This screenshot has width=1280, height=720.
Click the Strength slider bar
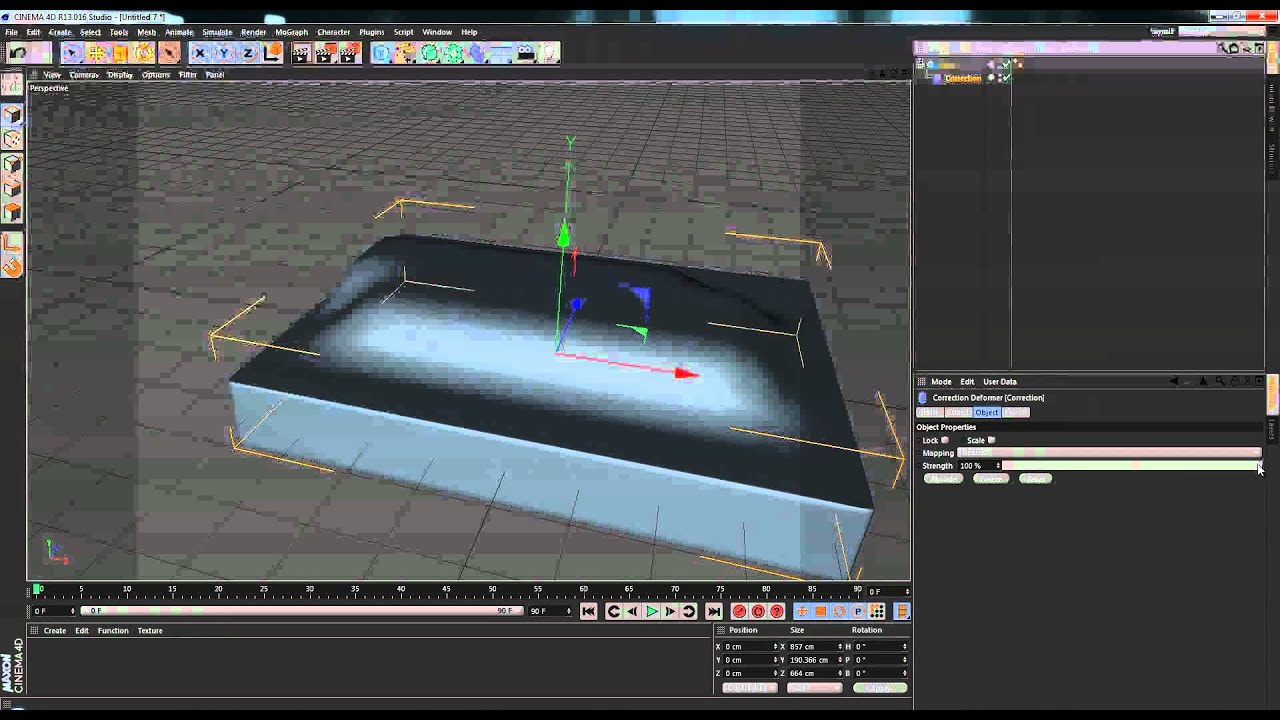[x=1130, y=466]
